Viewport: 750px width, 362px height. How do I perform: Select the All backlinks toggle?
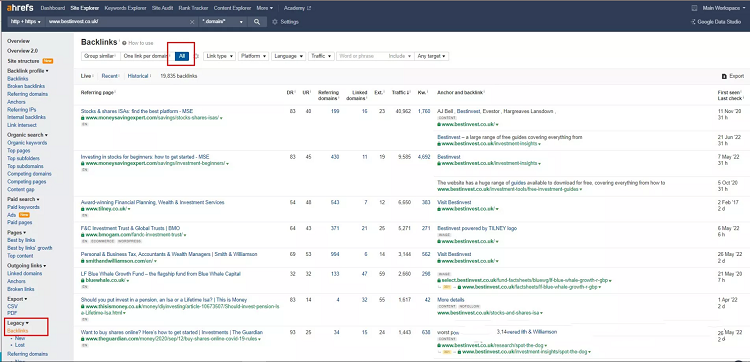tap(182, 56)
